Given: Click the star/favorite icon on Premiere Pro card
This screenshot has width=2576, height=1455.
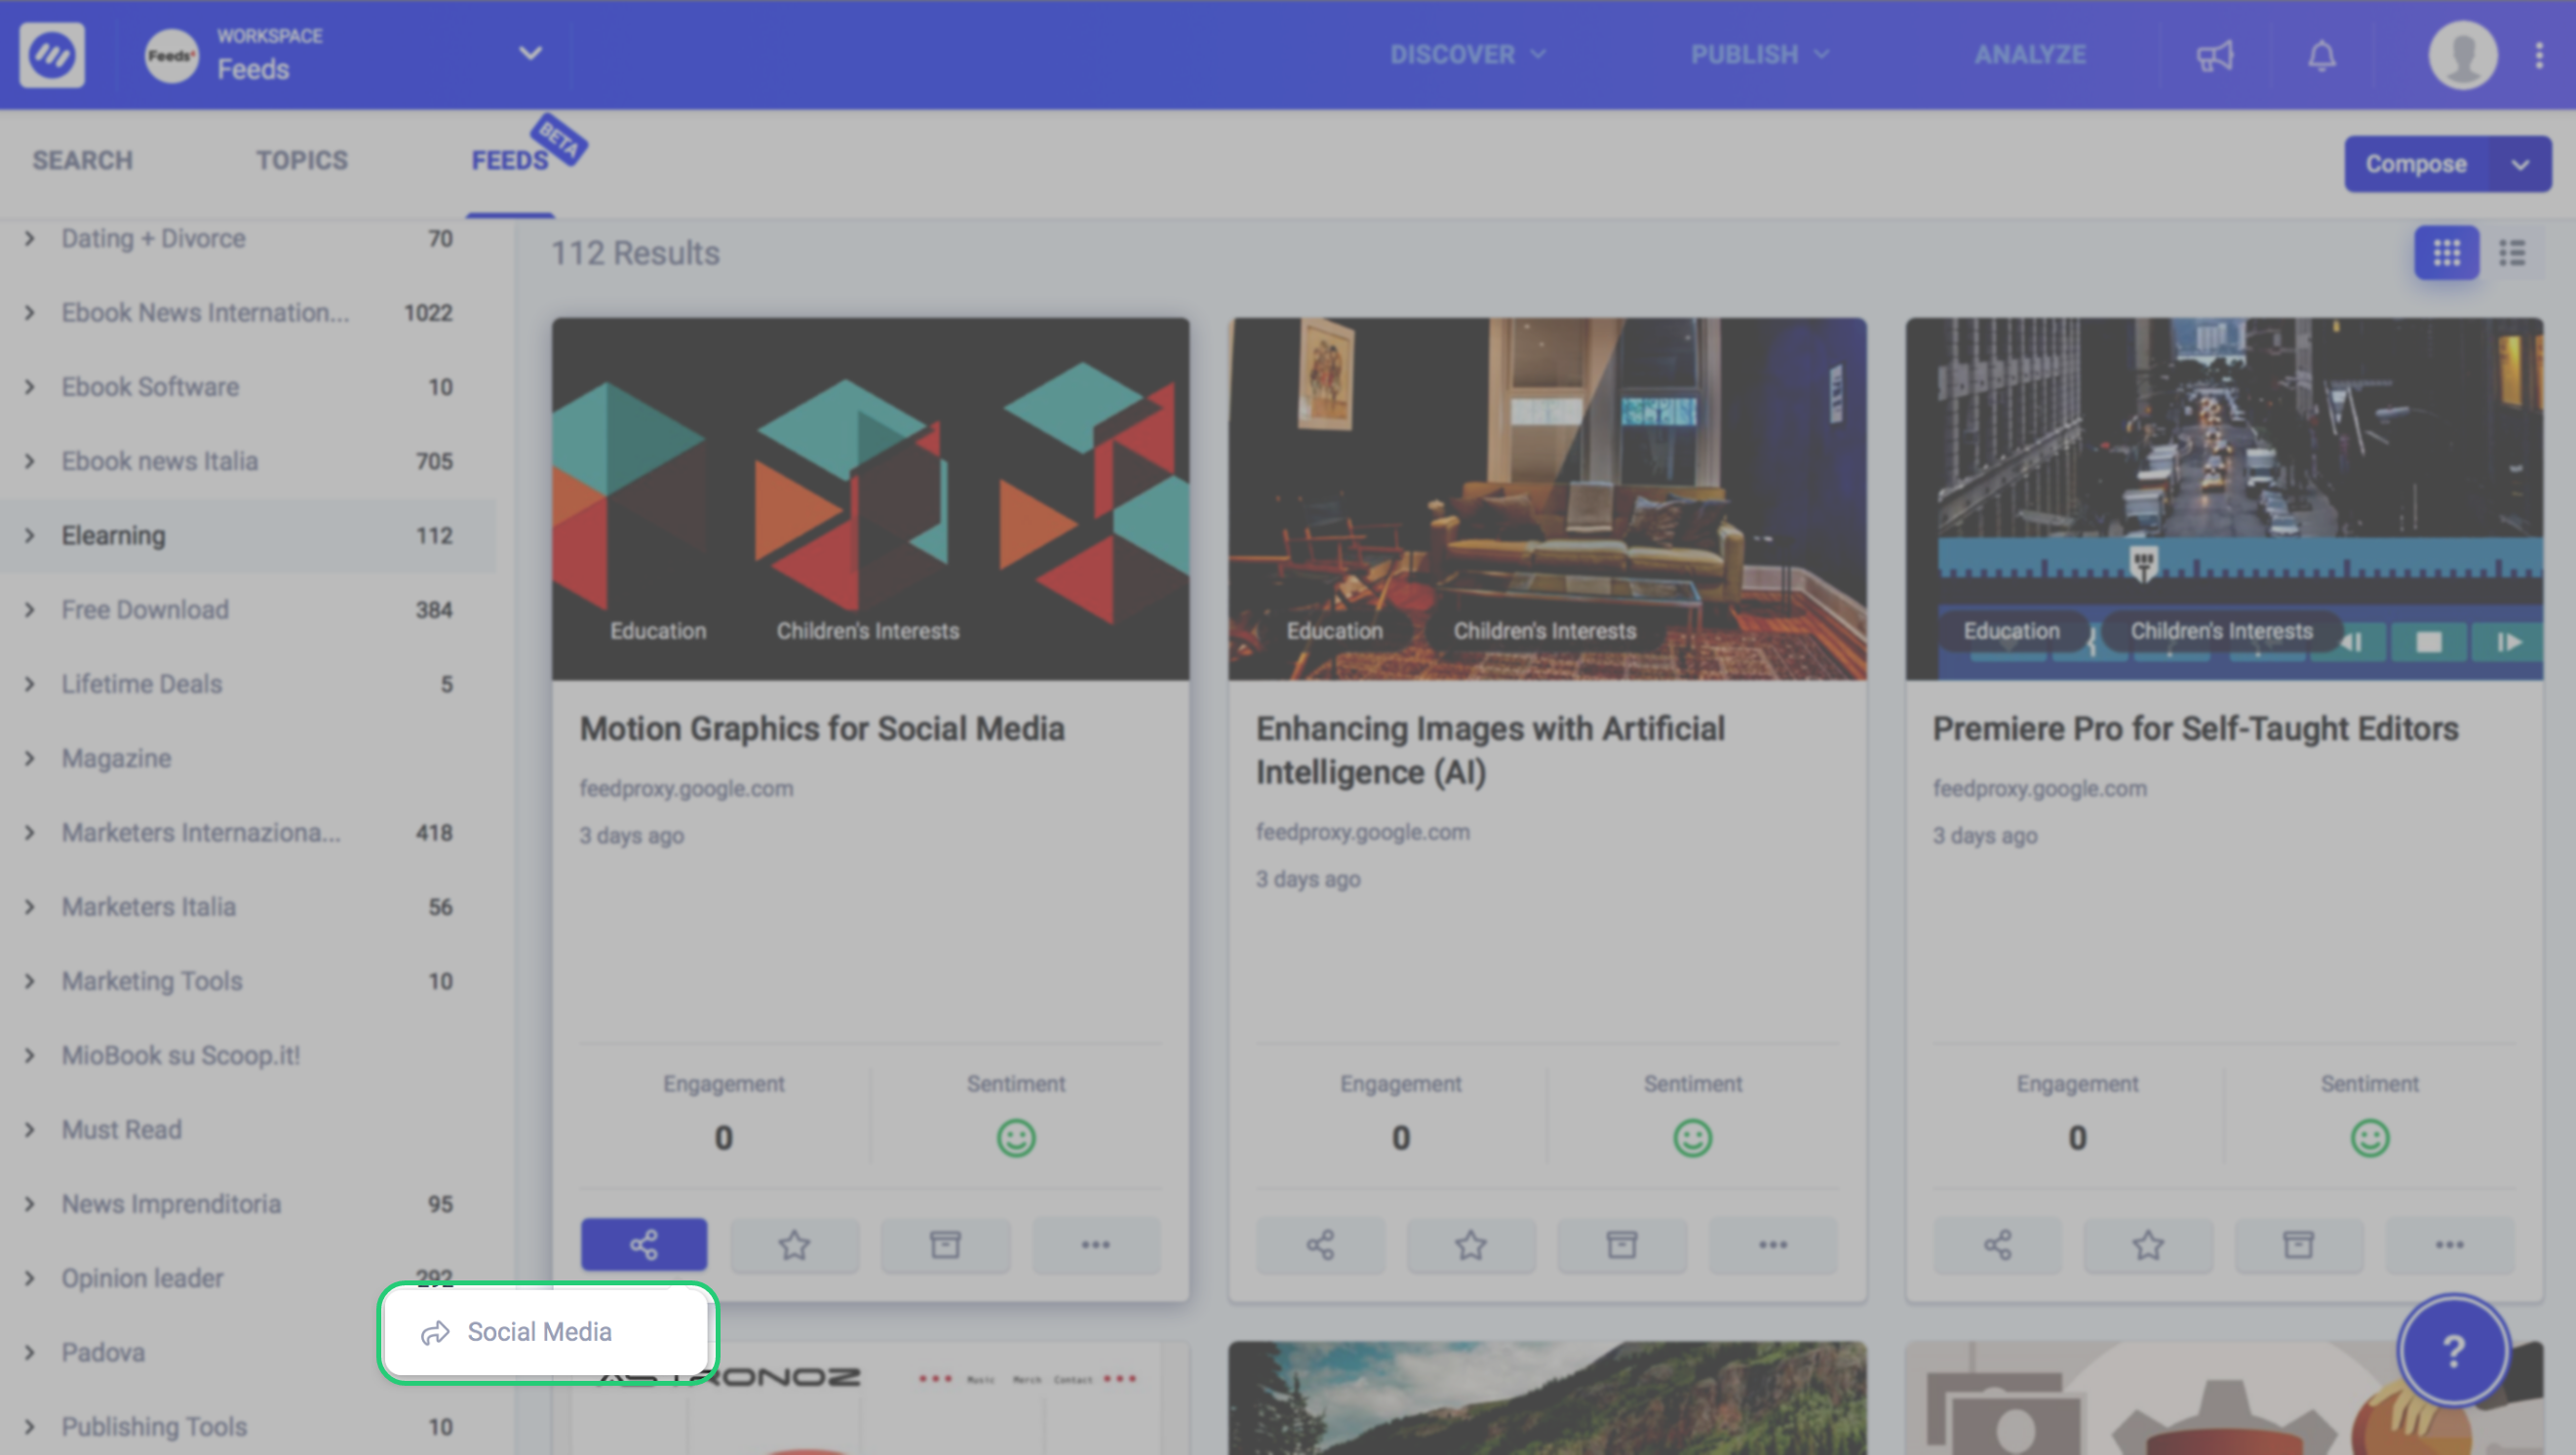Looking at the screenshot, I should (x=2148, y=1244).
